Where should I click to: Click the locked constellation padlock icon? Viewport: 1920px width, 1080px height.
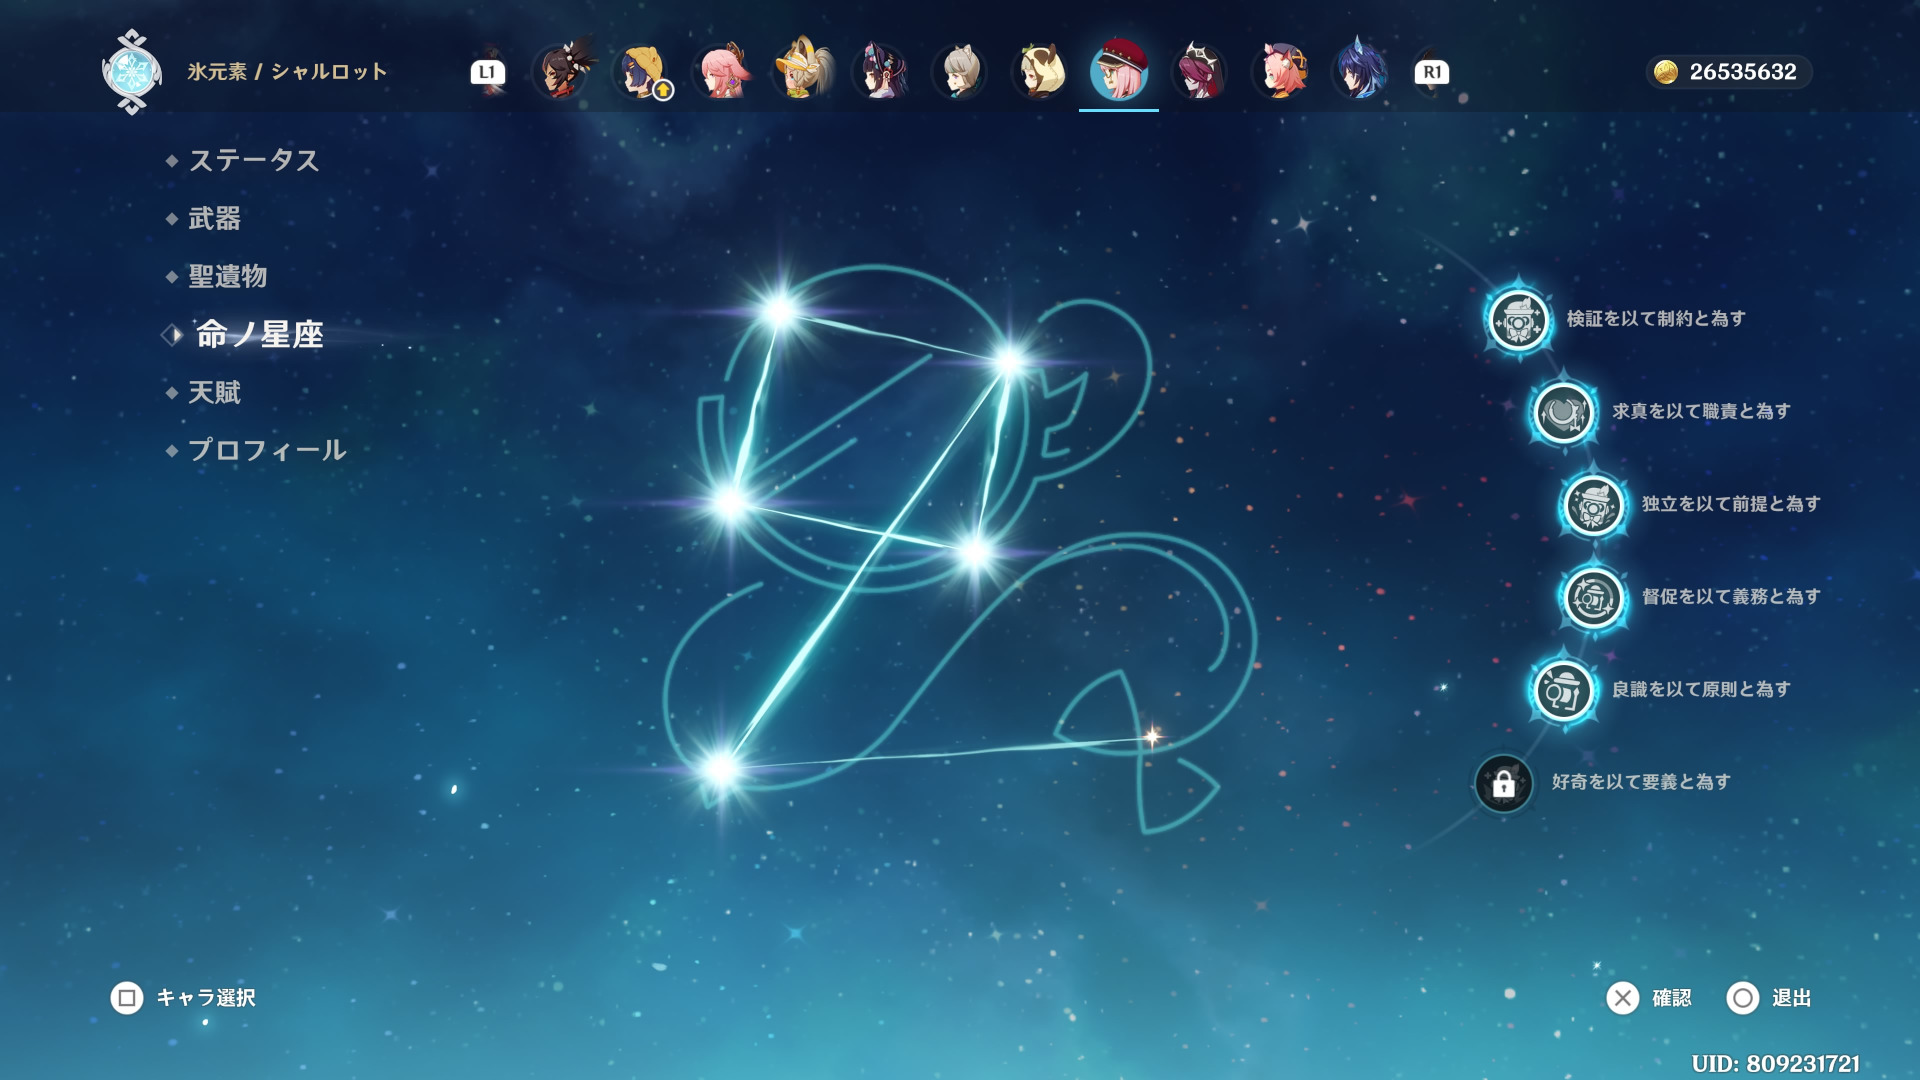[1503, 784]
